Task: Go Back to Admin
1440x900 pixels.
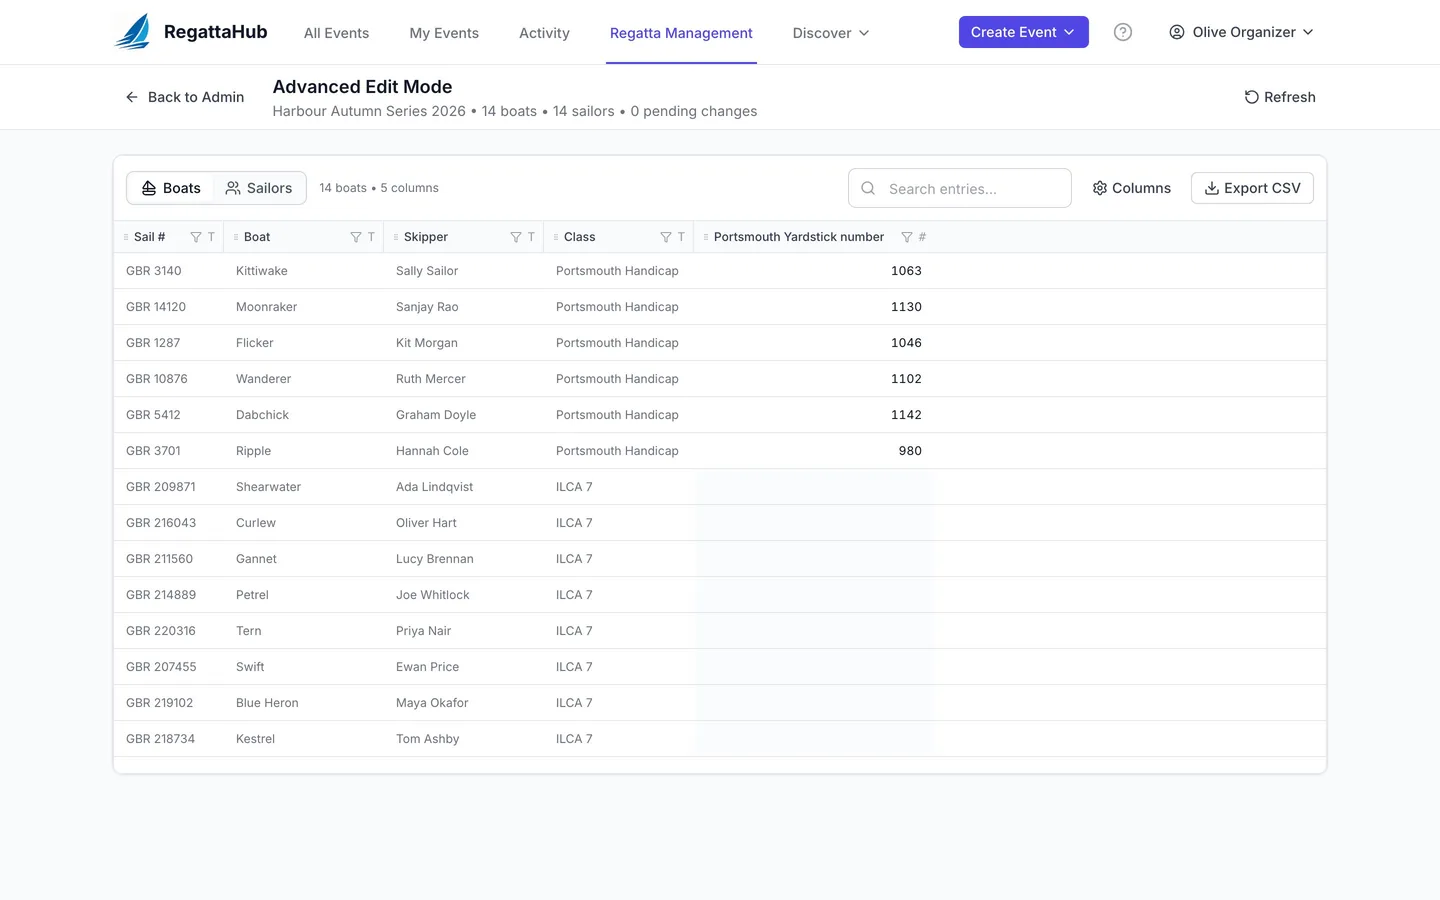Action: tap(184, 97)
